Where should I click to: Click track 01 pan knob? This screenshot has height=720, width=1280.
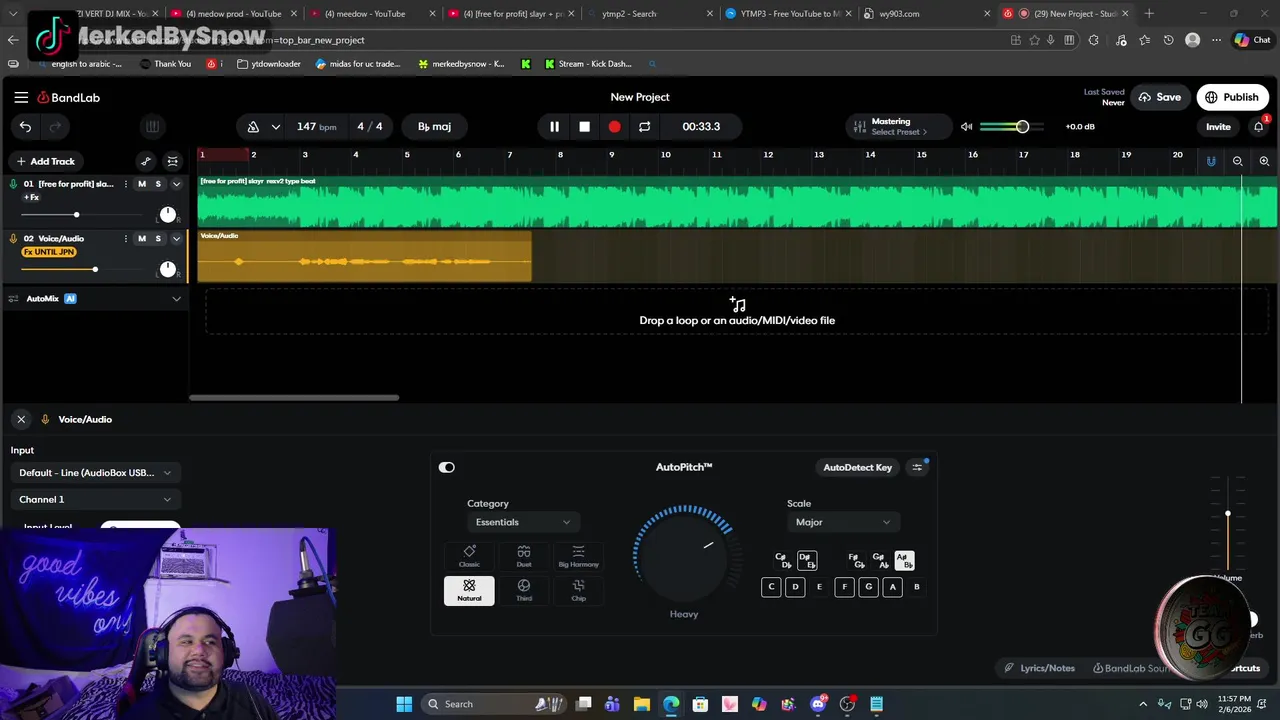click(x=168, y=214)
